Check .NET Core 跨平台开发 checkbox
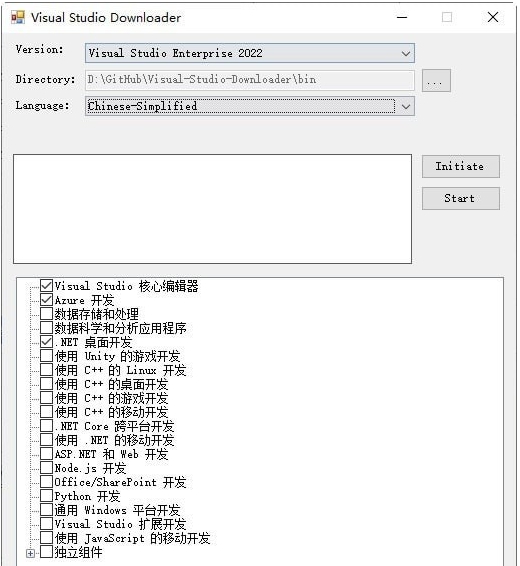The width and height of the screenshot is (520, 566). coord(47,426)
